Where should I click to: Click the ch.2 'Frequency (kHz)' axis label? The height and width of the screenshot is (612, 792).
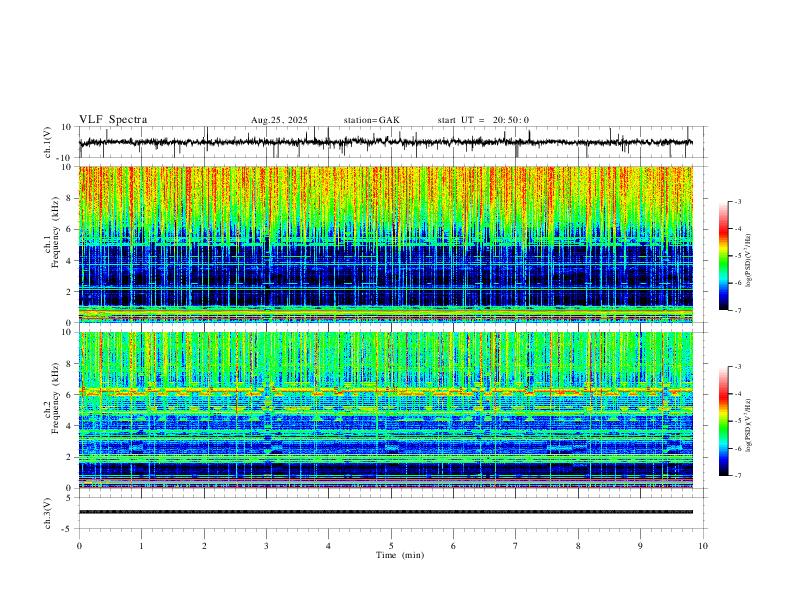pos(55,398)
